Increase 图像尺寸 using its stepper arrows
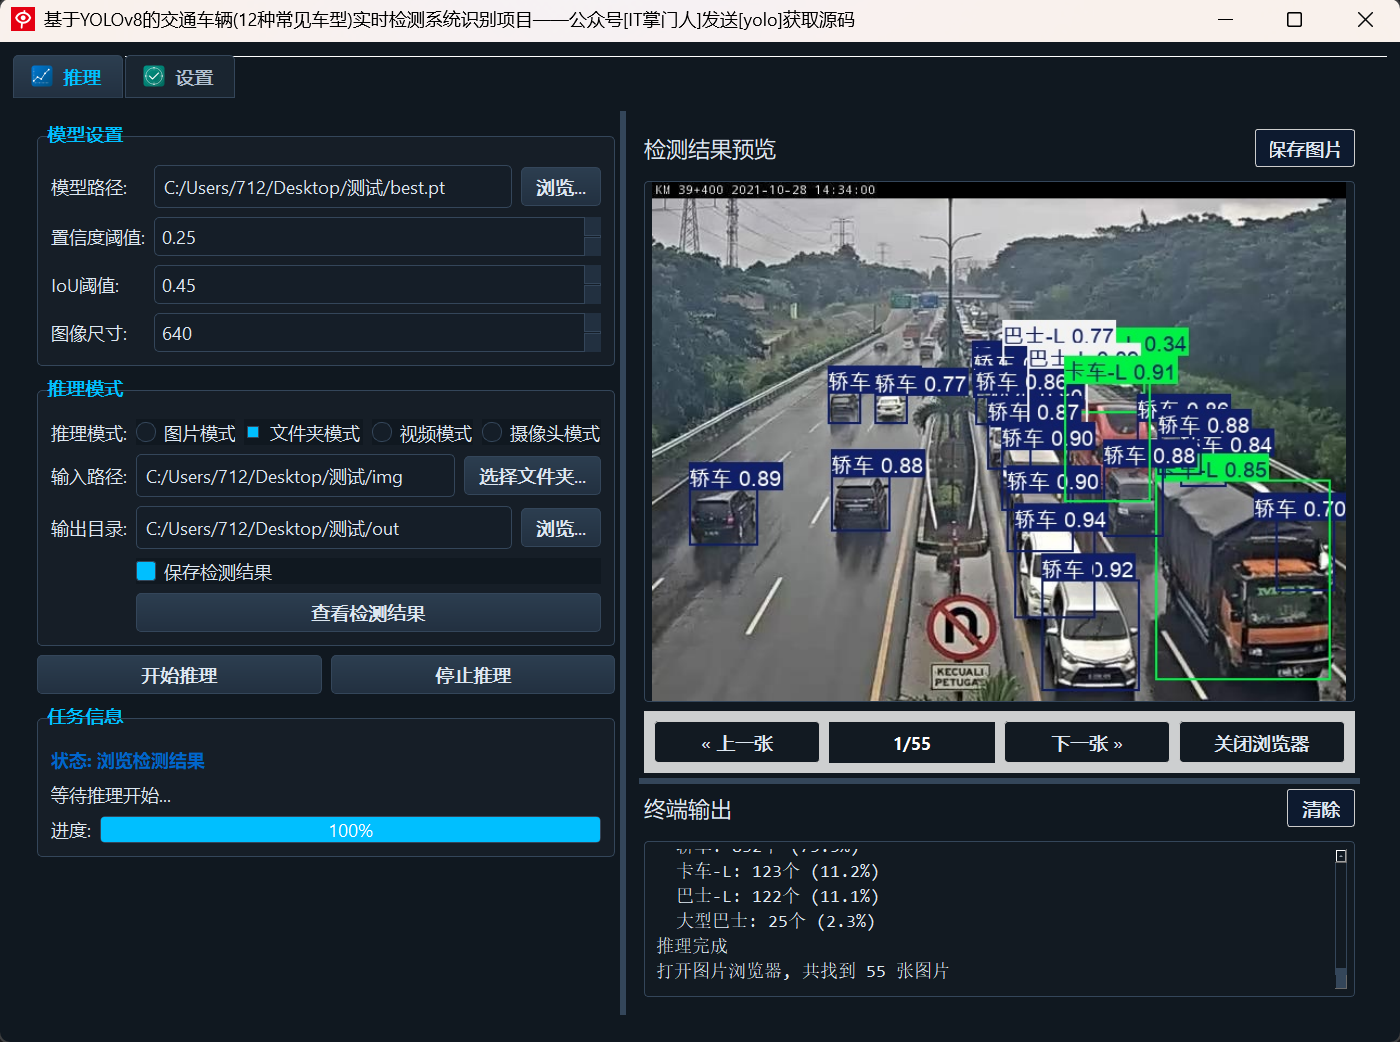Screen dimensions: 1400x1042 pyautogui.click(x=591, y=326)
